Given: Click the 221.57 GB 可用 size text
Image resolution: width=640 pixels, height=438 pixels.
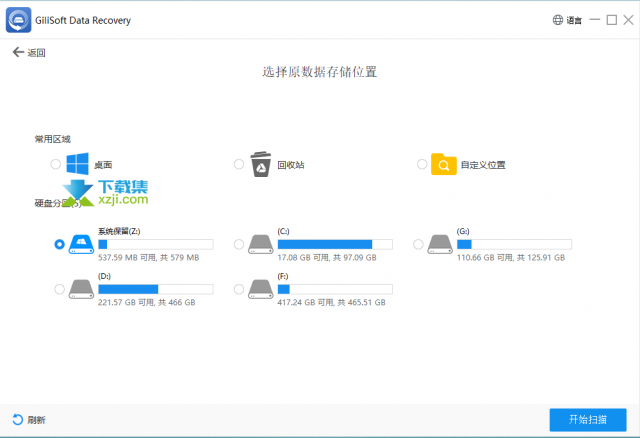Looking at the screenshot, I should point(147,302).
